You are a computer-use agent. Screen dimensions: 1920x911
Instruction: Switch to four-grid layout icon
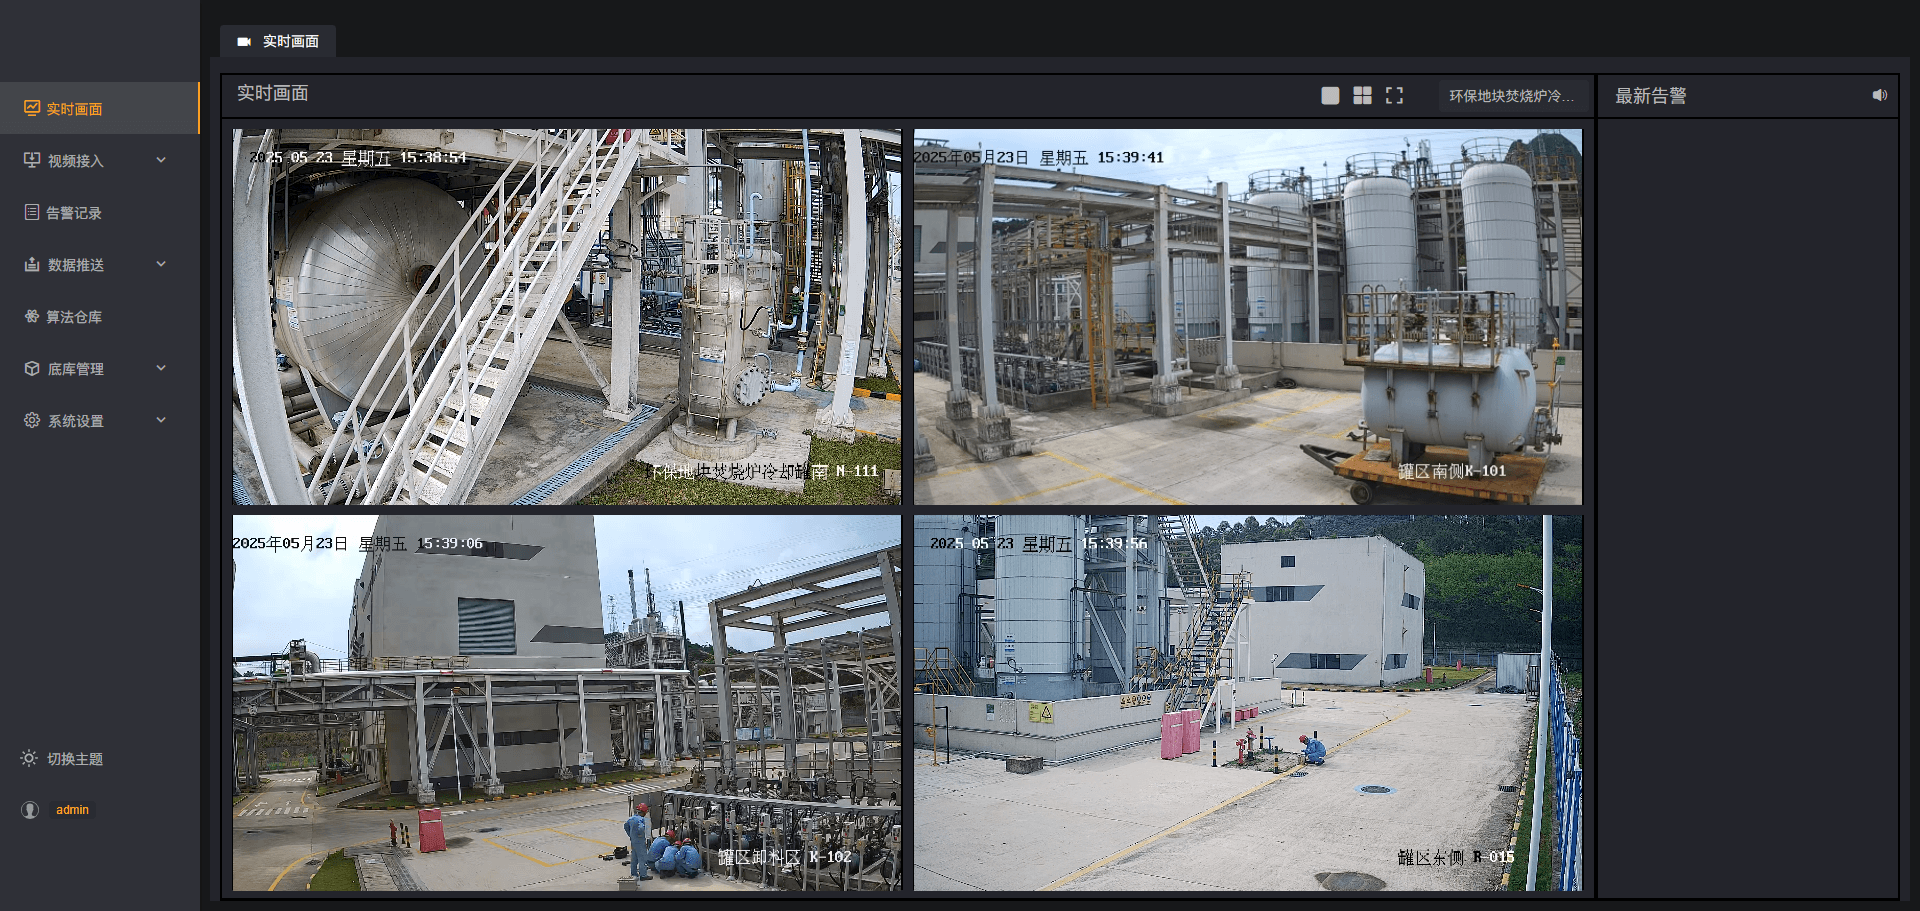[x=1362, y=96]
